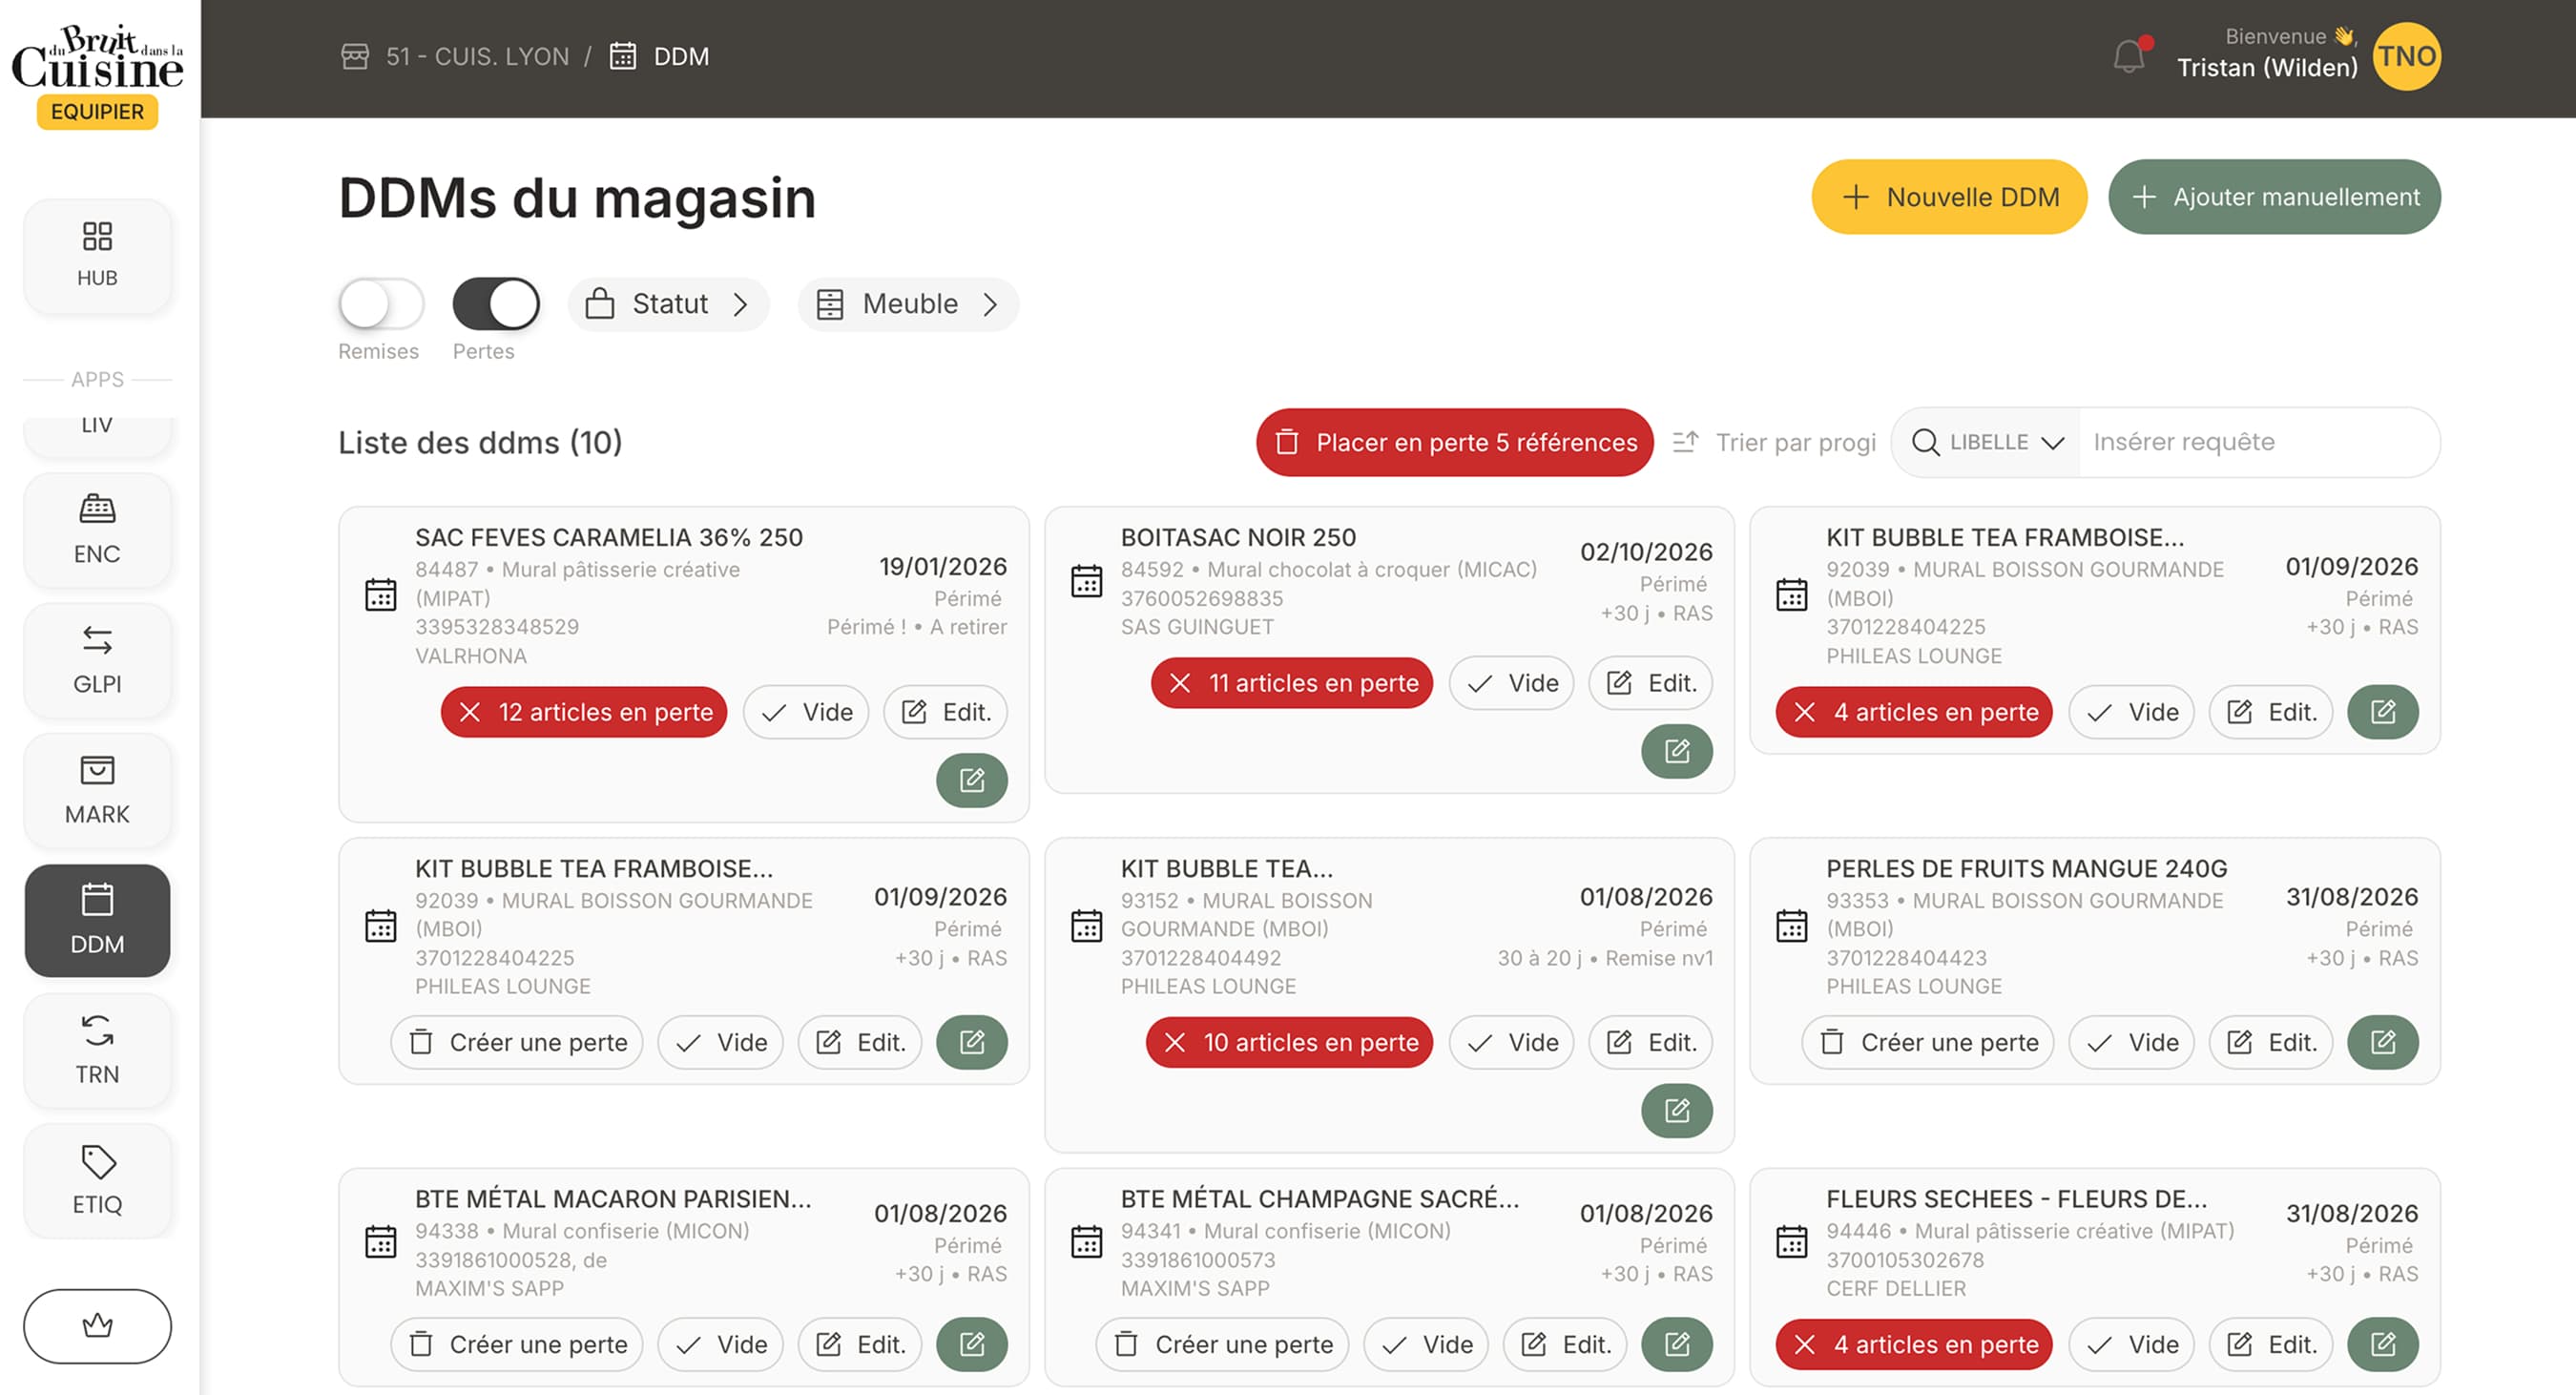This screenshot has height=1395, width=2576.
Task: Open the ETIQ label app
Action: [x=97, y=1180]
